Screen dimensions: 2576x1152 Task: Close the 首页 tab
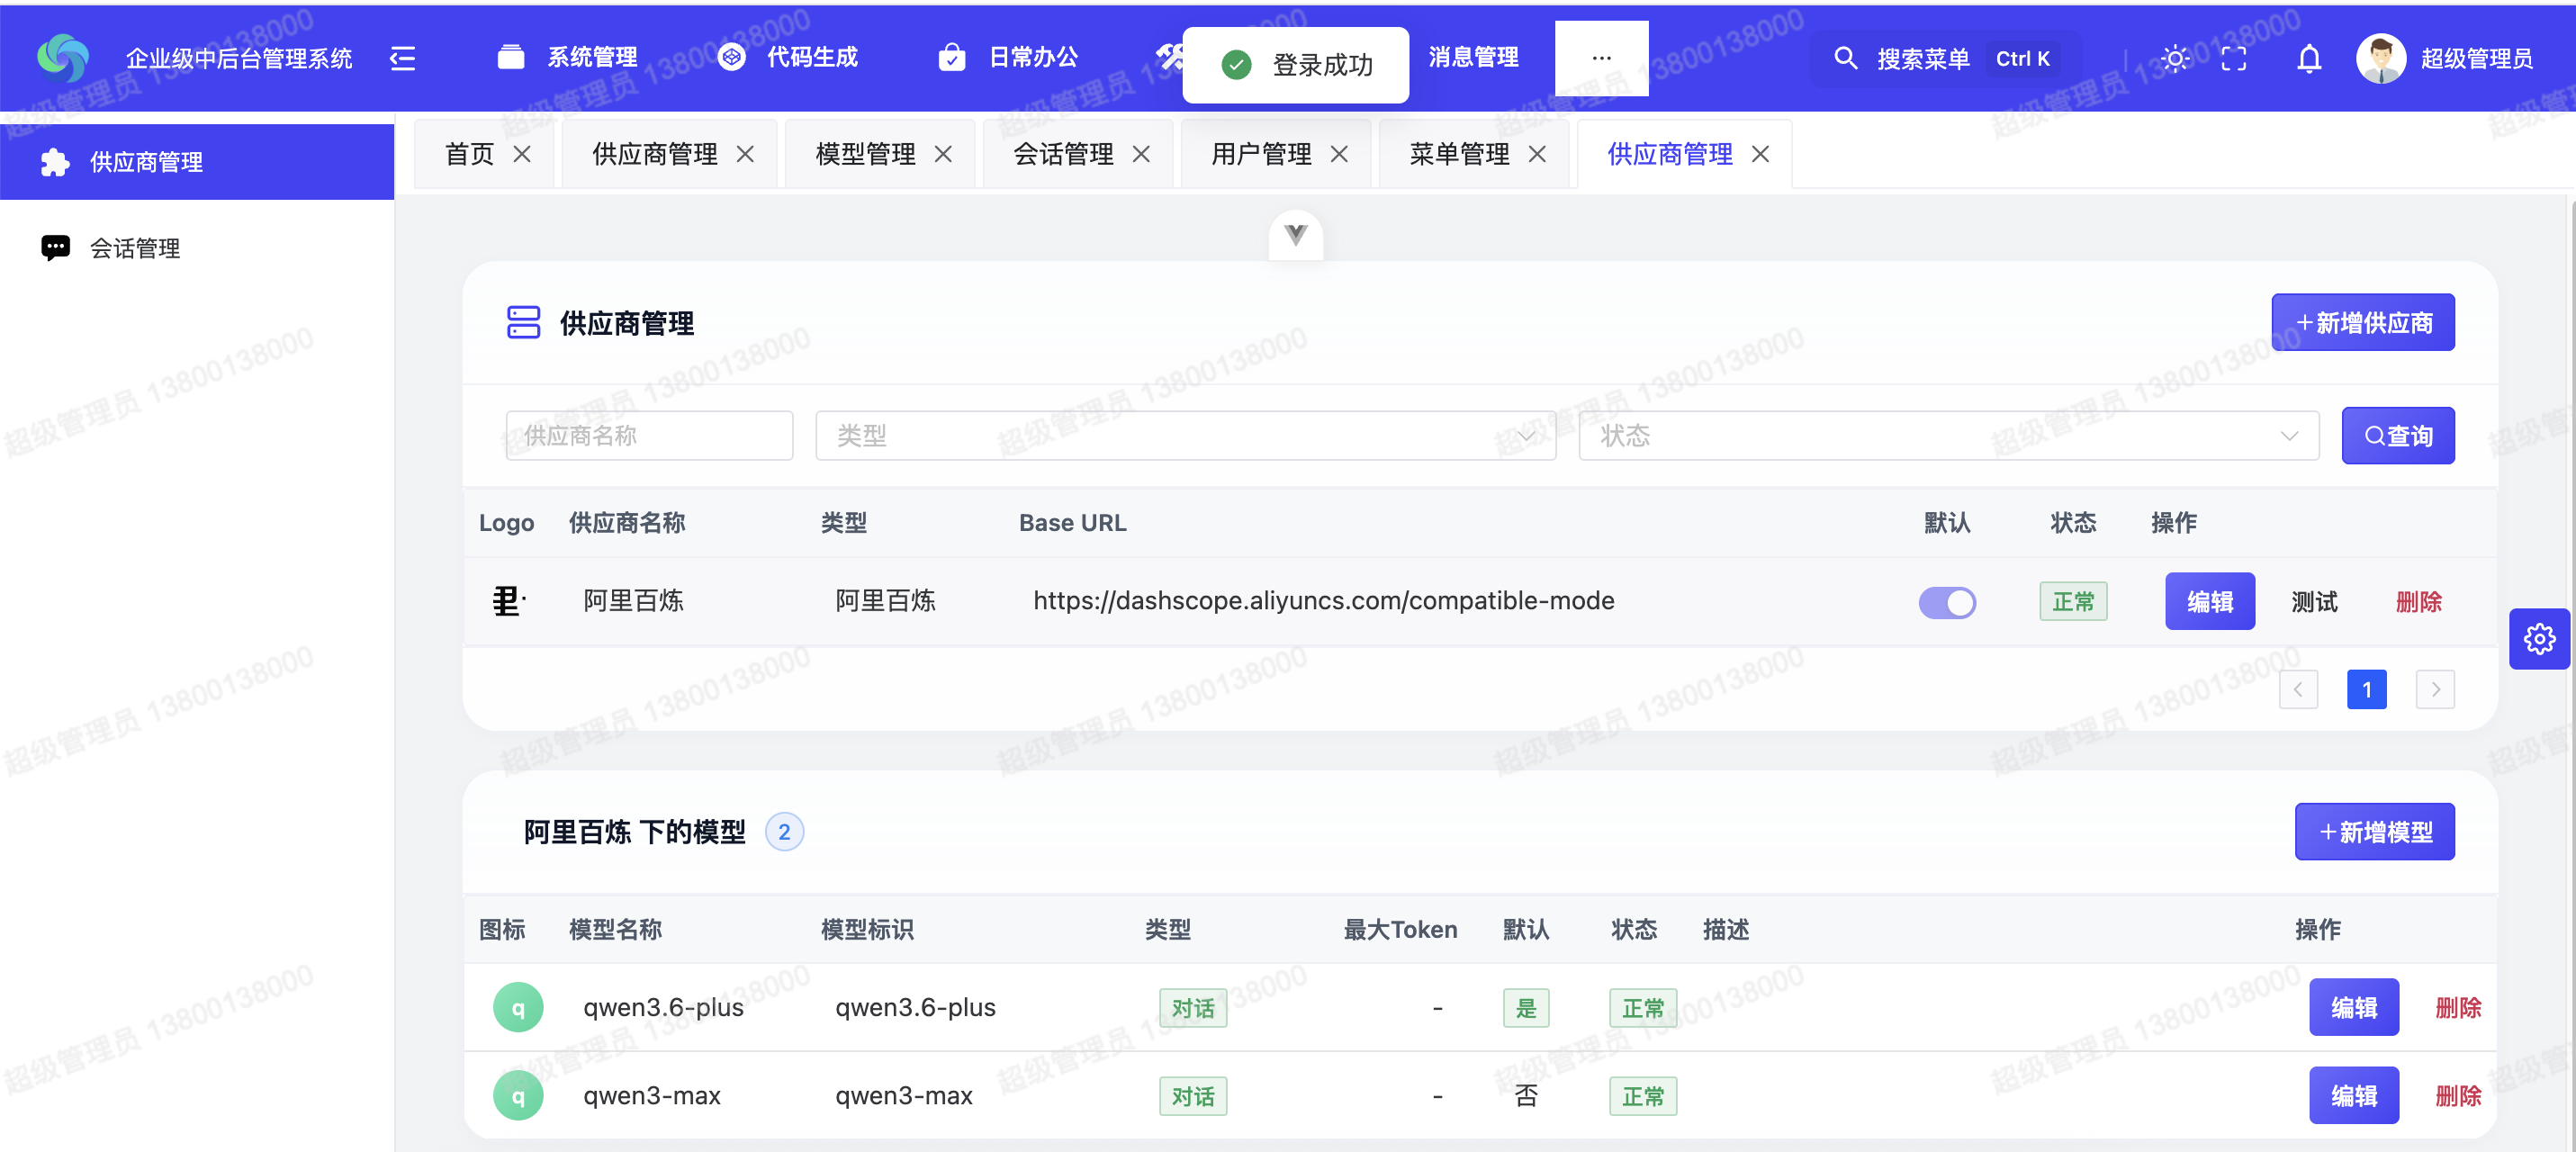pos(522,154)
